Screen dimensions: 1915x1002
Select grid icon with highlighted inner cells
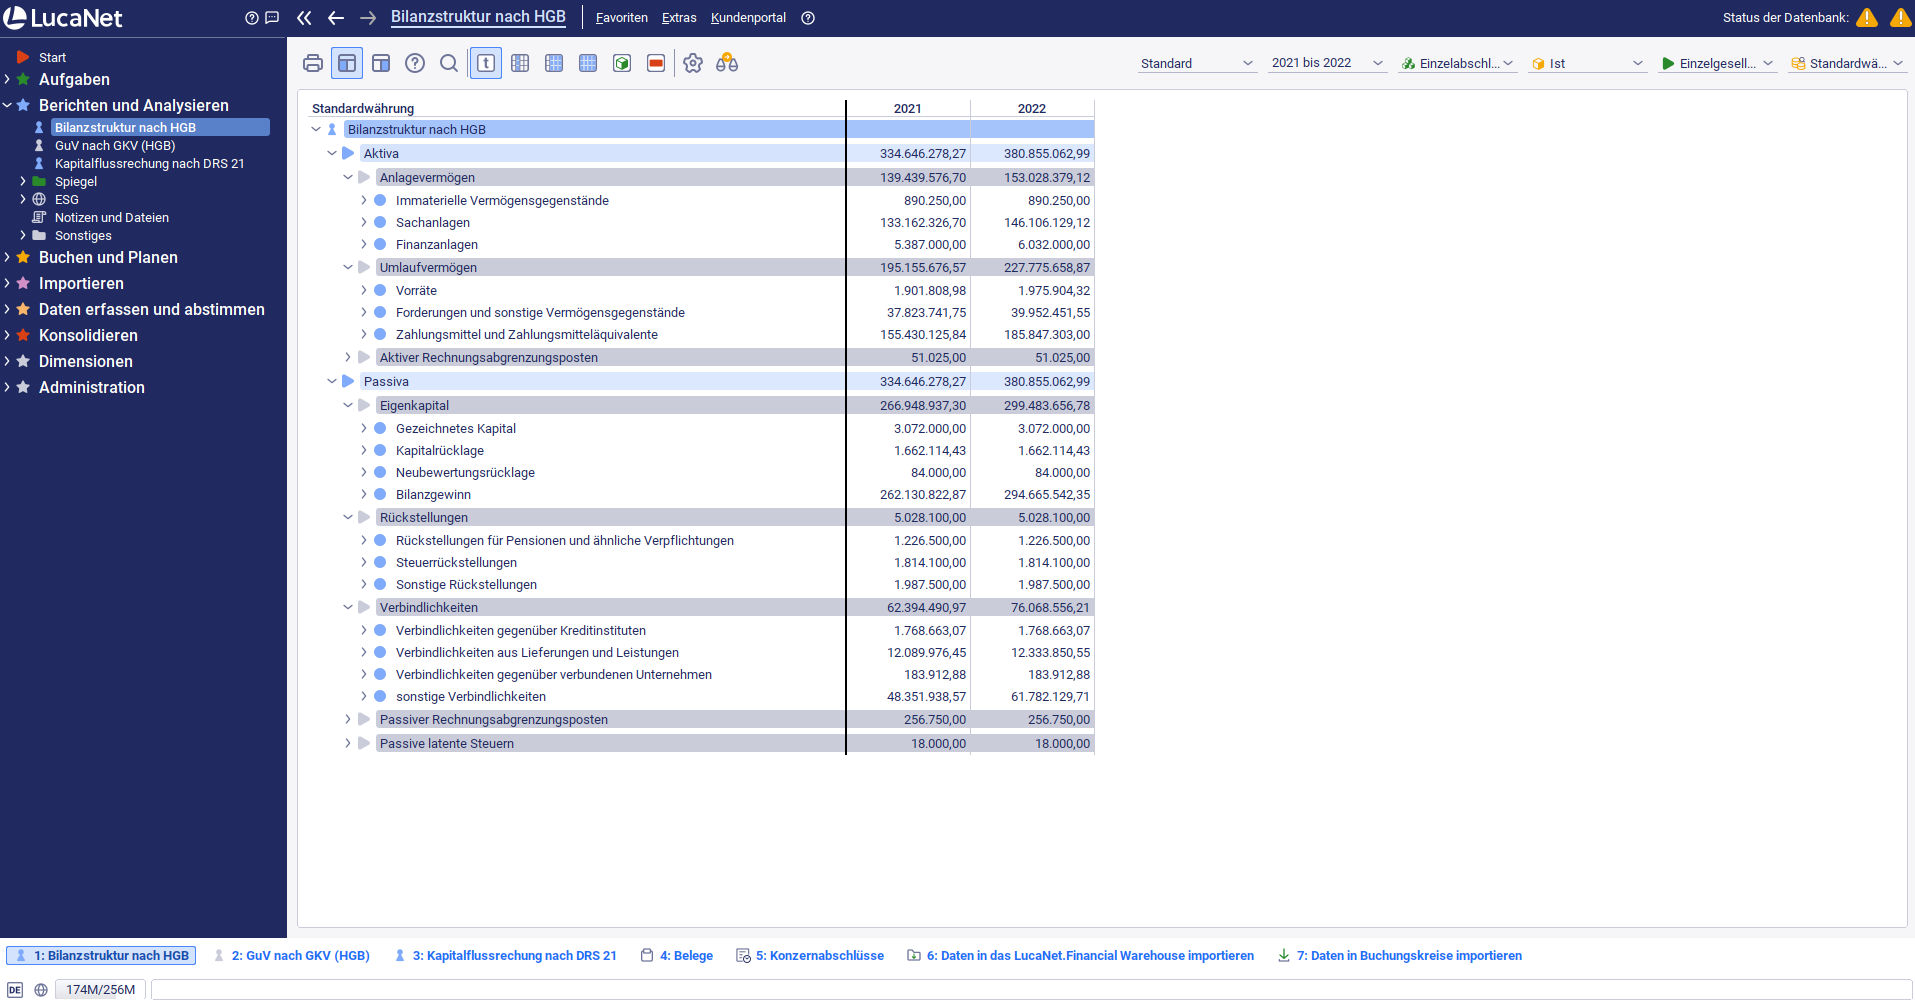554,63
